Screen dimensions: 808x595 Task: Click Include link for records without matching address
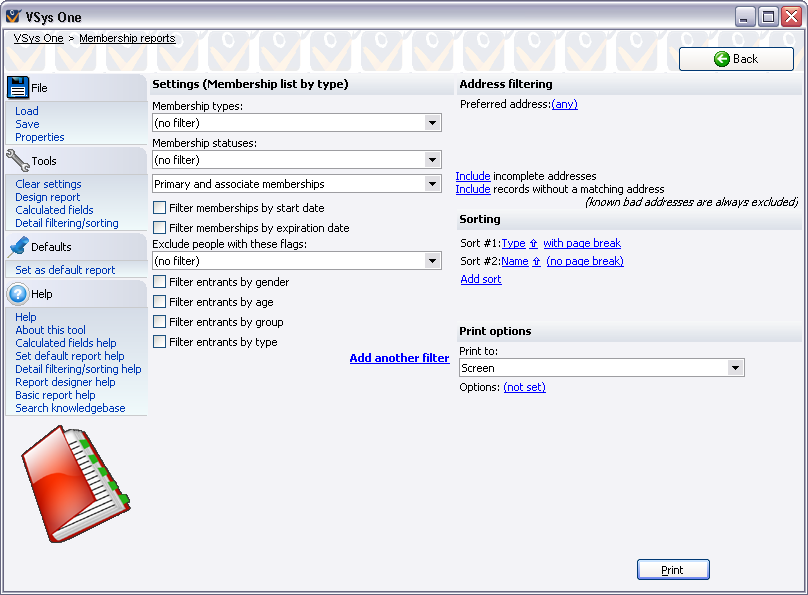pyautogui.click(x=473, y=189)
